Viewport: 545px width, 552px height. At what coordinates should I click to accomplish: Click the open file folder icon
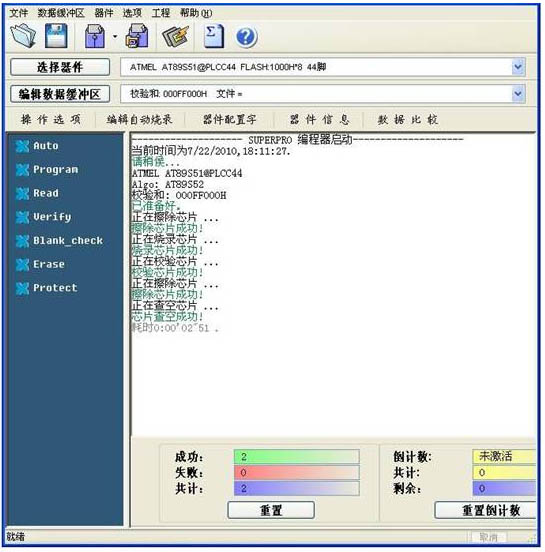(23, 36)
